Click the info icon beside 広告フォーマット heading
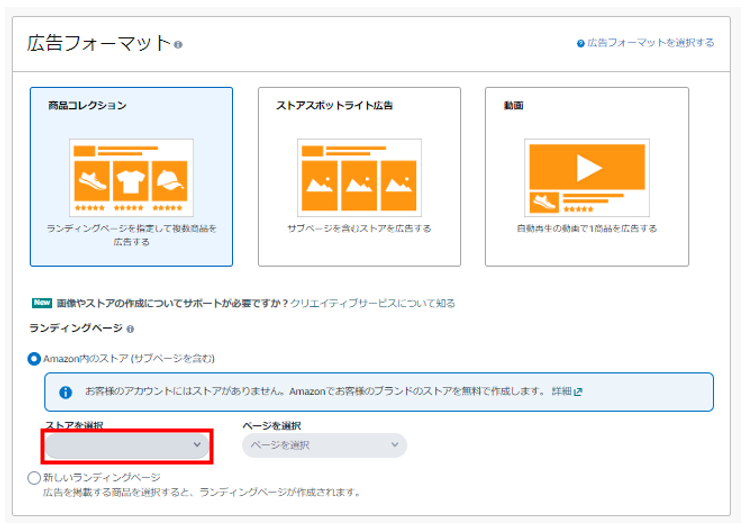The height and width of the screenshot is (530, 748). pyautogui.click(x=178, y=45)
